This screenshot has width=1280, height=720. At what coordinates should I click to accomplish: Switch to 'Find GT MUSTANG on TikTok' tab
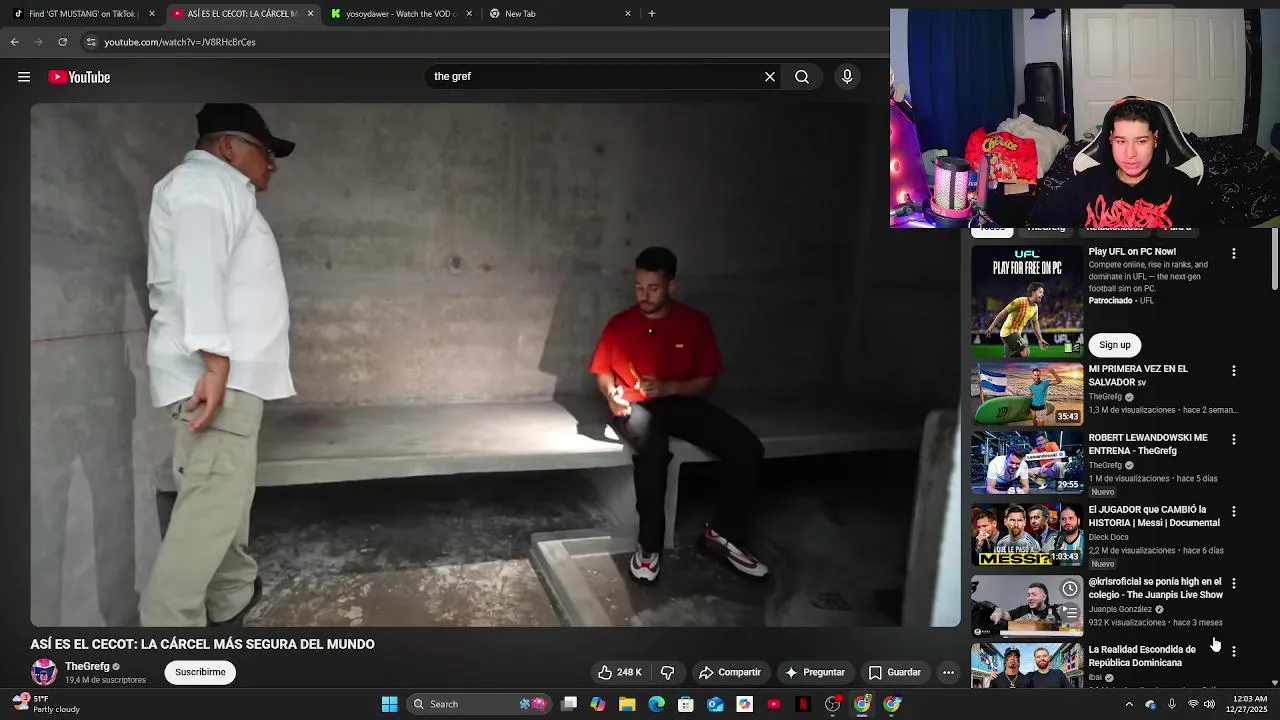82,14
